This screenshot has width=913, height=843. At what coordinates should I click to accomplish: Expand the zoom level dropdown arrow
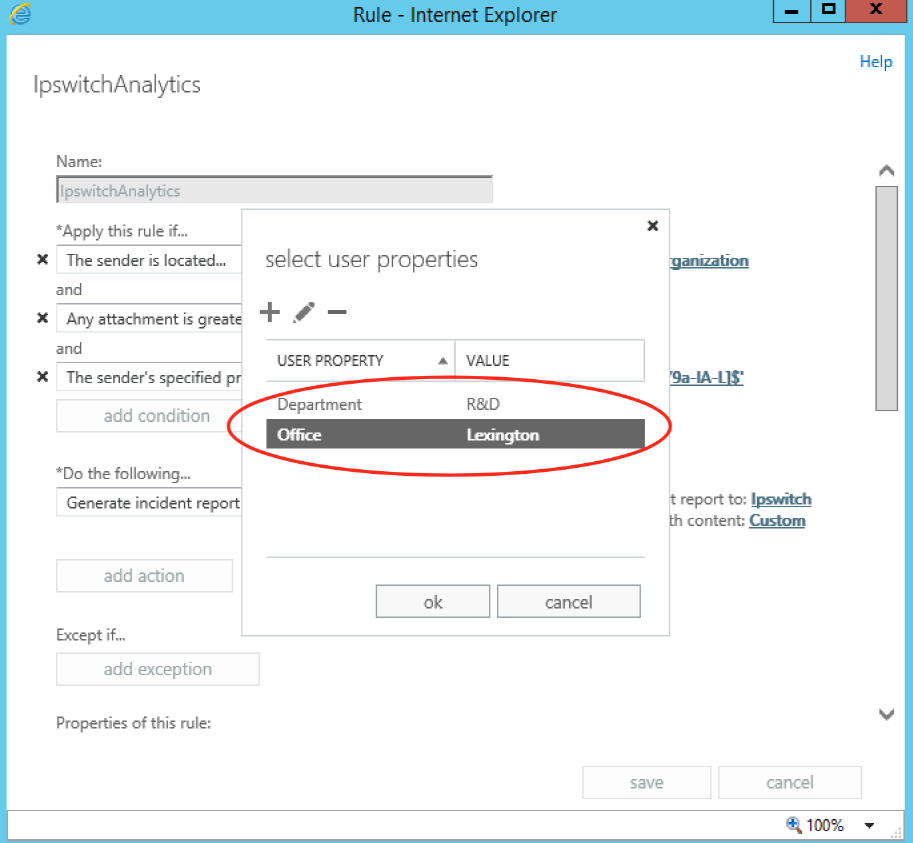pos(869,825)
